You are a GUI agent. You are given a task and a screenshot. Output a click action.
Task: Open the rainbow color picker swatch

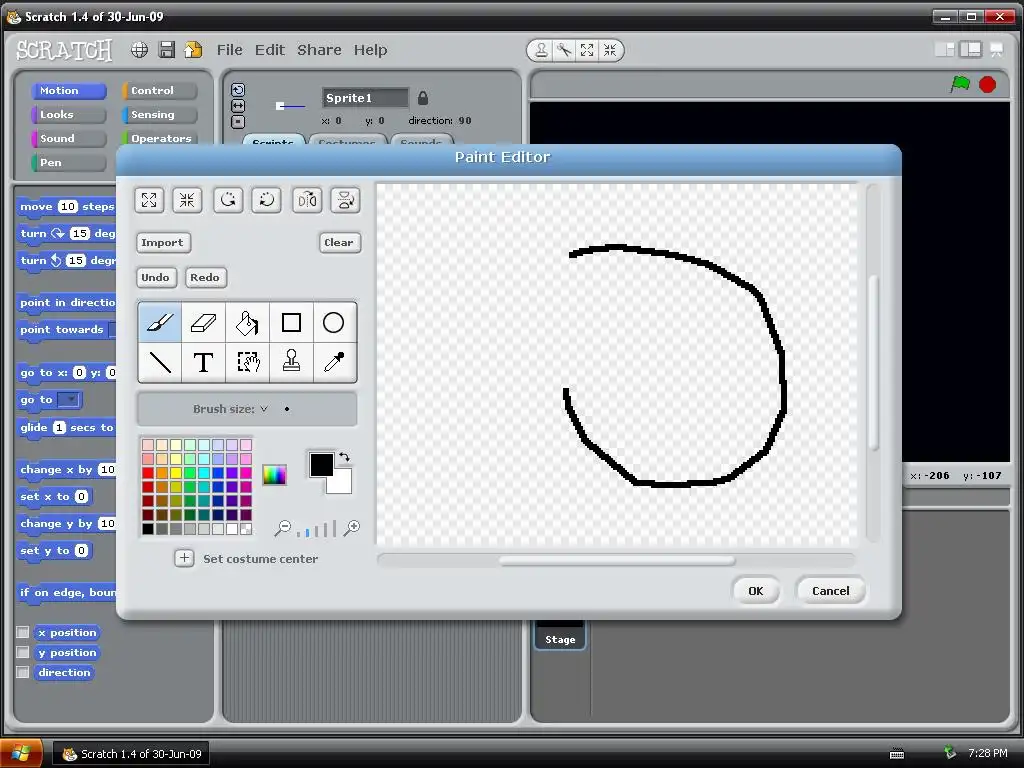coord(274,475)
